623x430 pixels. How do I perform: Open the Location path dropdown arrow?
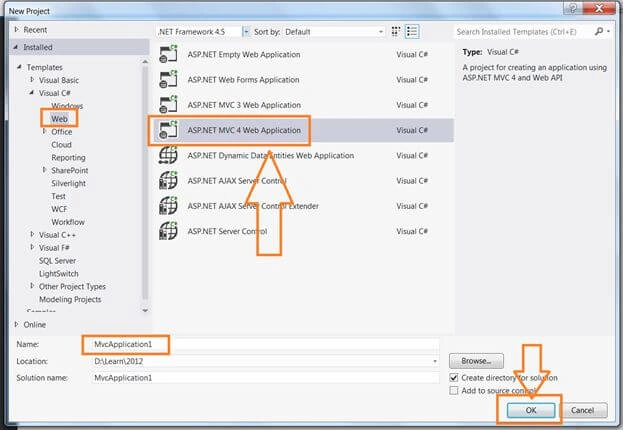coord(435,361)
